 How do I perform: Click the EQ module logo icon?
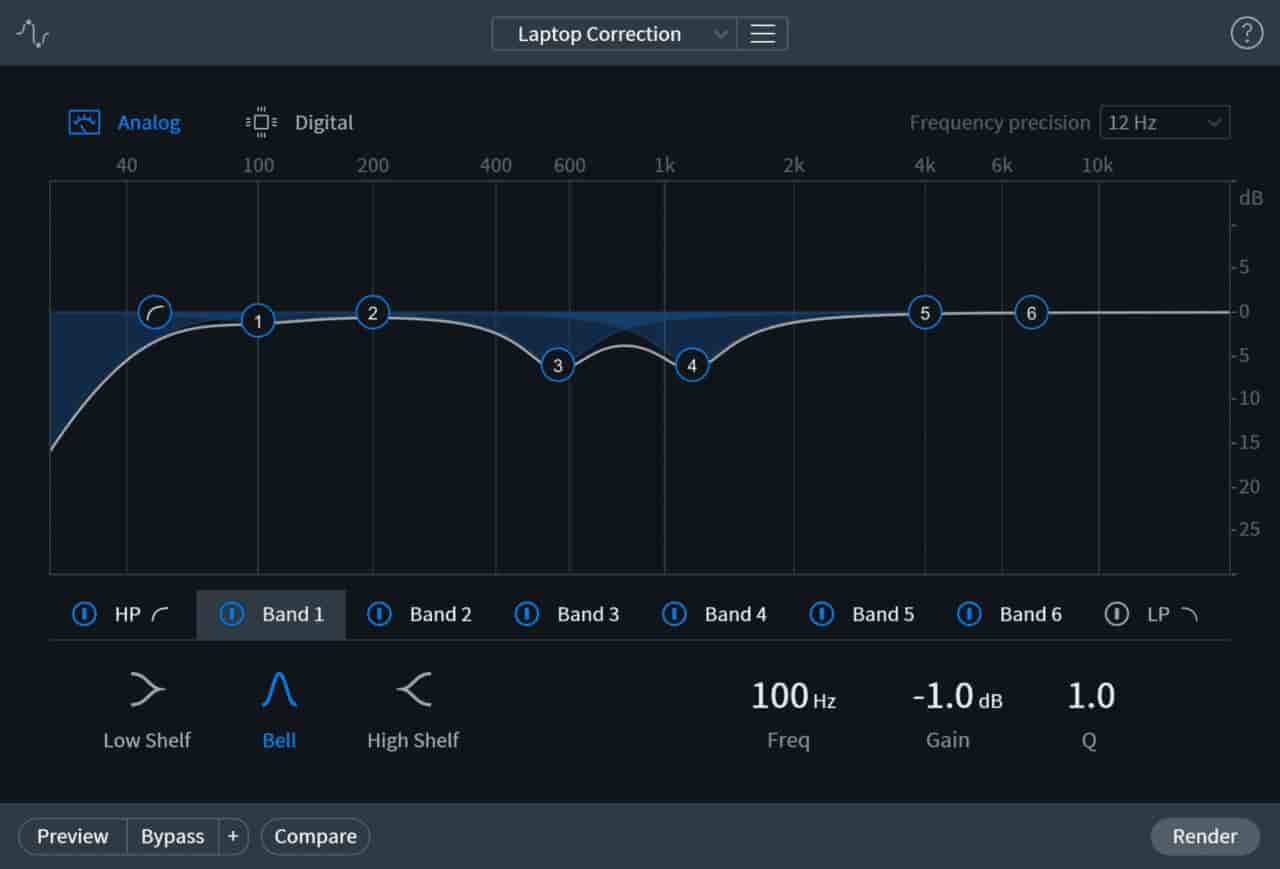click(33, 34)
